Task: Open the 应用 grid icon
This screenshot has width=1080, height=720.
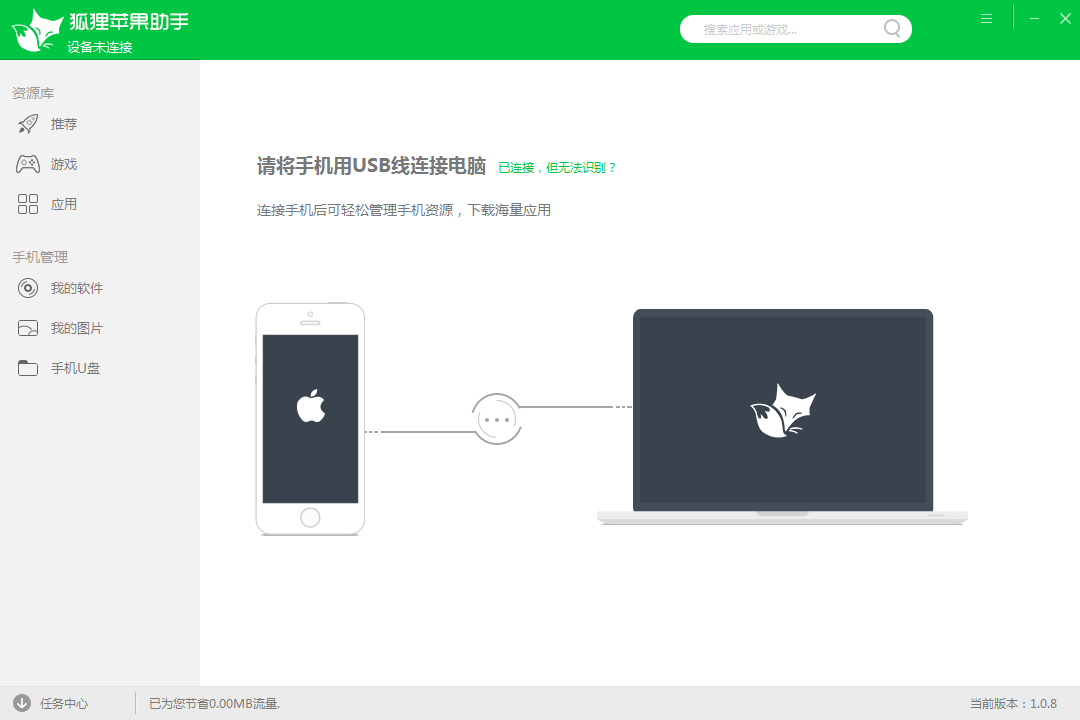Action: click(x=28, y=204)
